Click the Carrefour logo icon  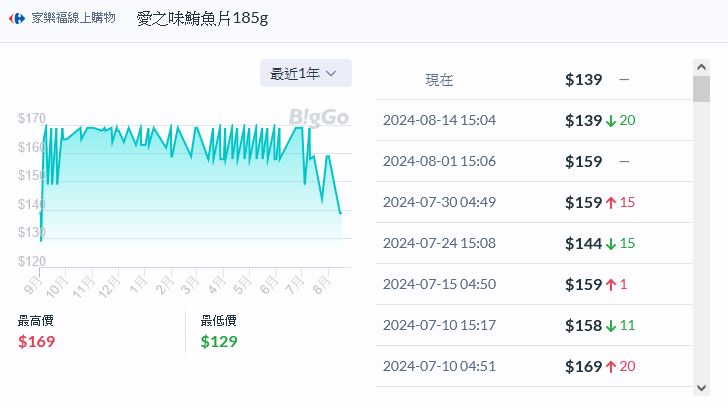click(18, 19)
